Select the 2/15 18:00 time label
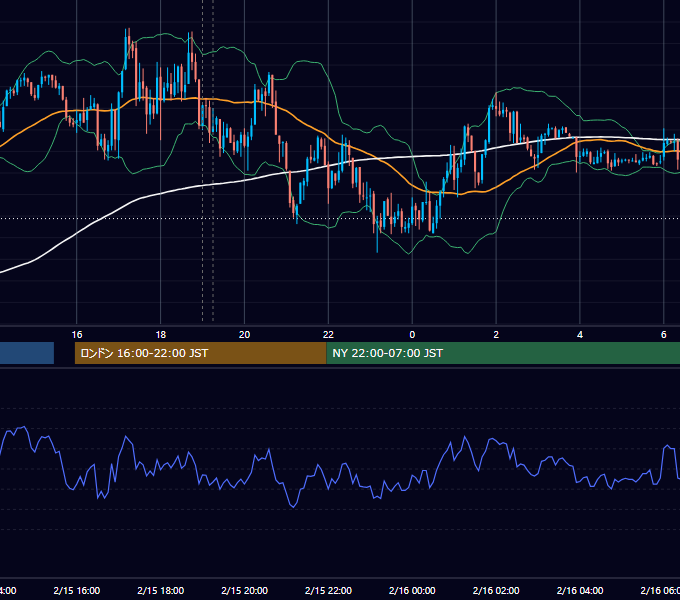Screen dimensions: 680x600 (x=160, y=590)
